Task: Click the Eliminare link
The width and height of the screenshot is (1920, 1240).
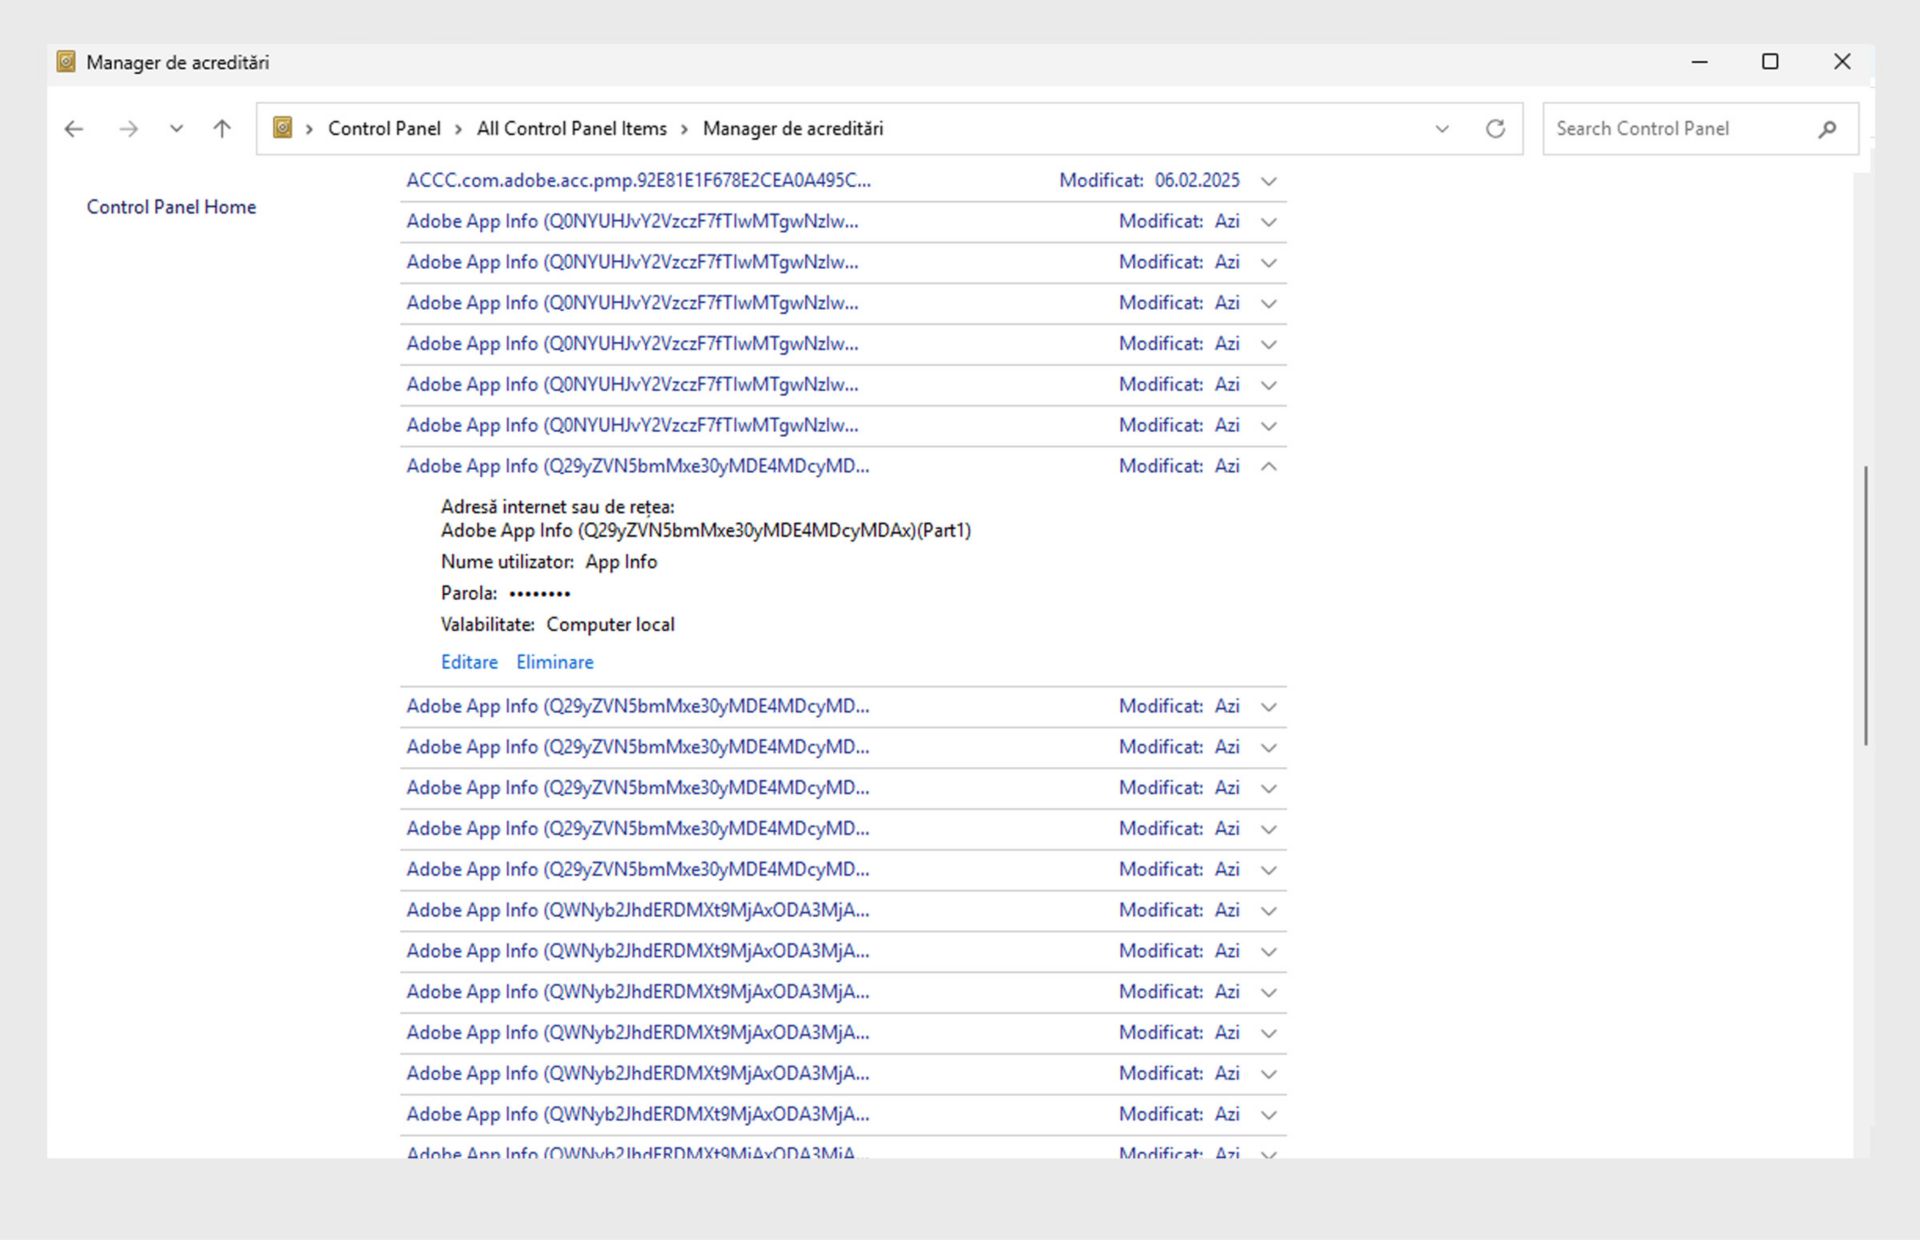Action: [x=555, y=662]
